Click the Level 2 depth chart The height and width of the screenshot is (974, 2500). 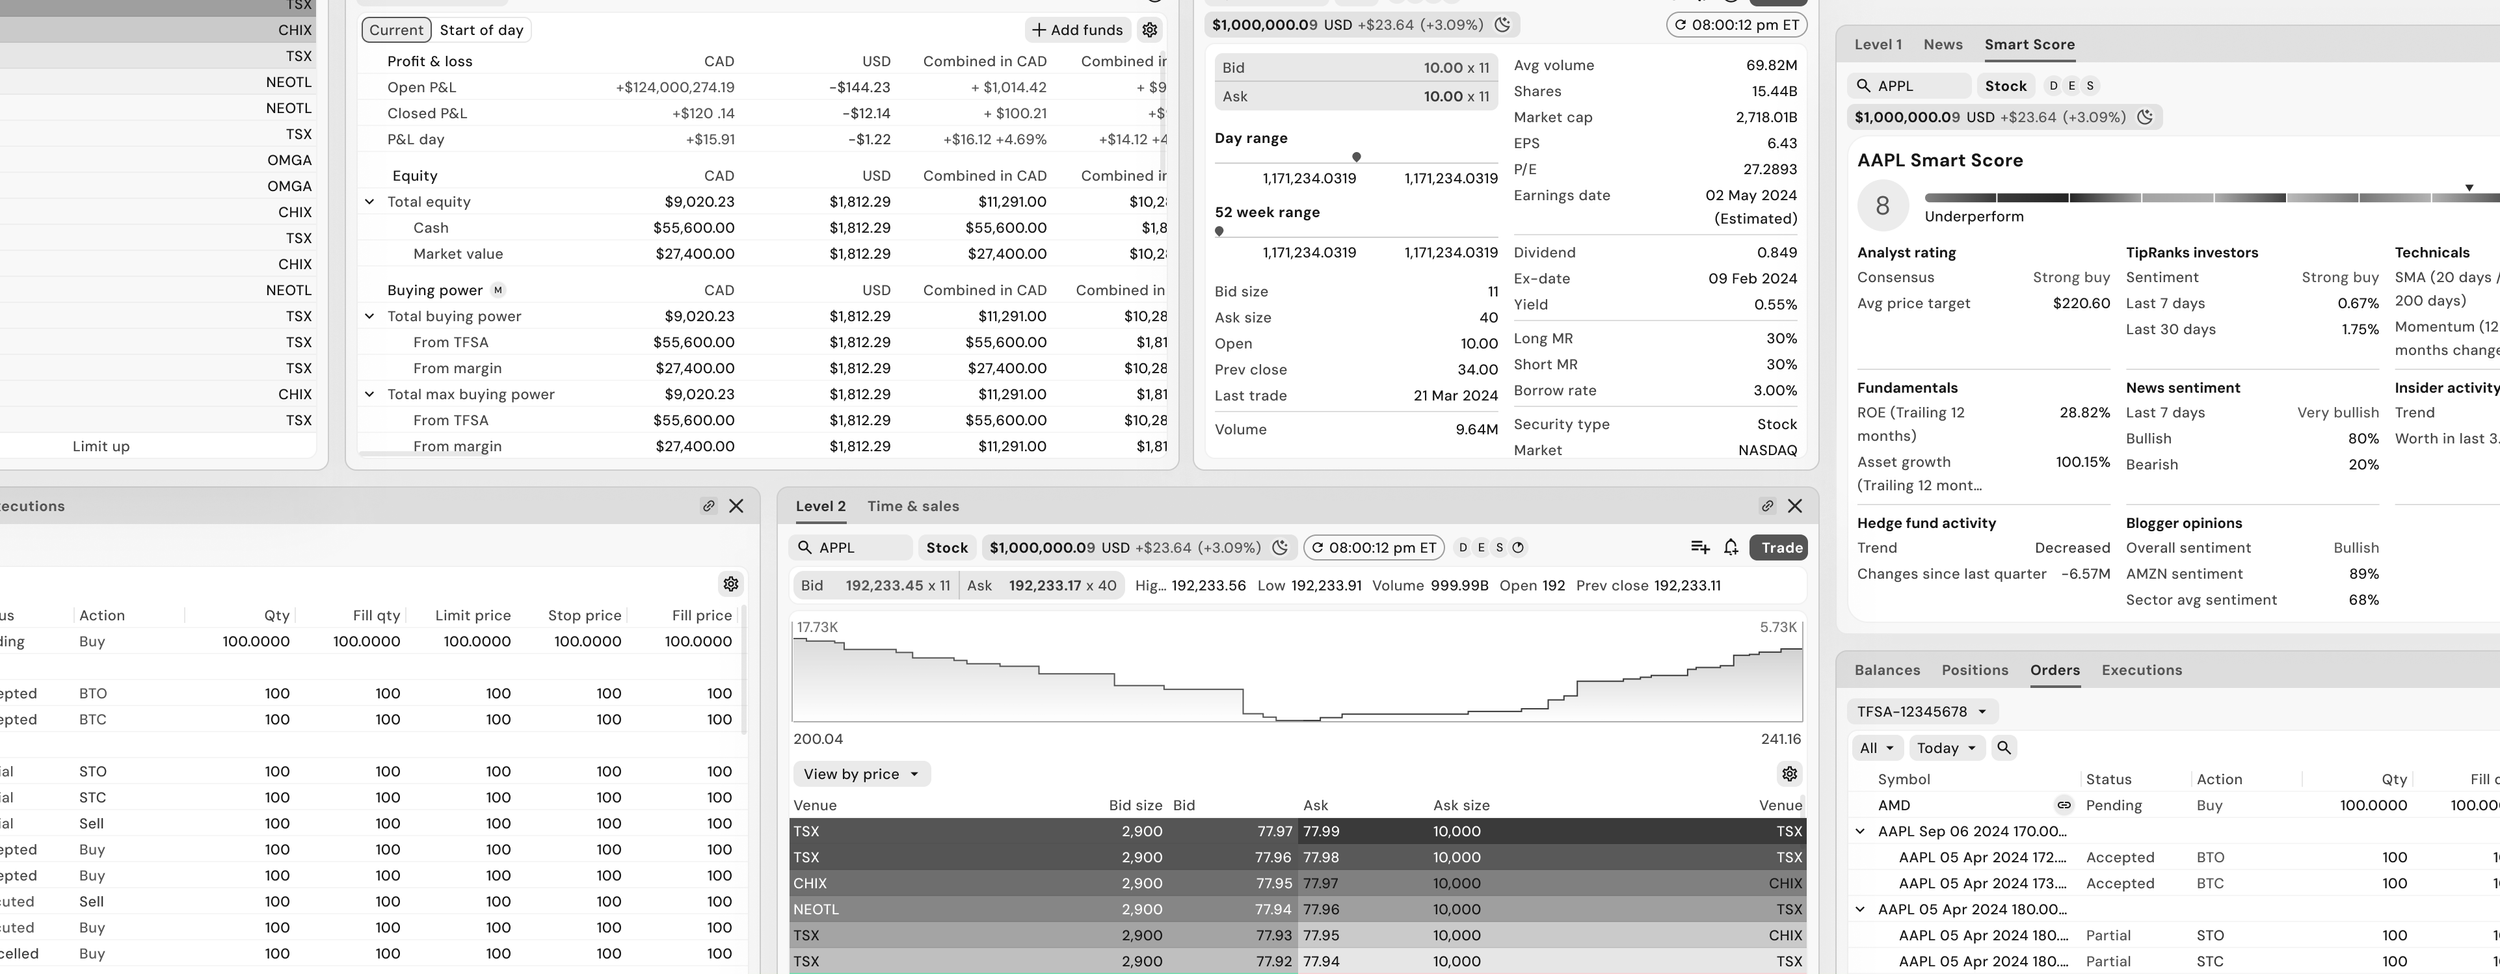point(1297,670)
